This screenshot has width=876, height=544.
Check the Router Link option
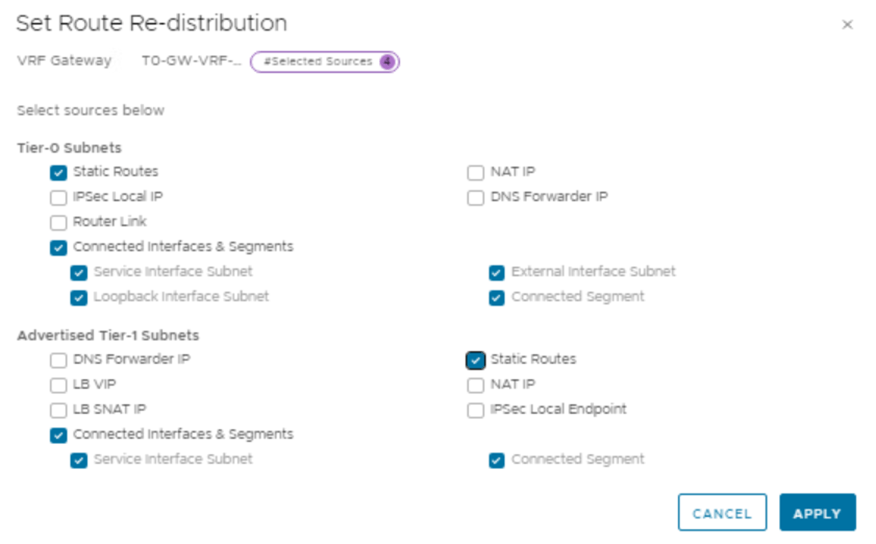(x=59, y=222)
